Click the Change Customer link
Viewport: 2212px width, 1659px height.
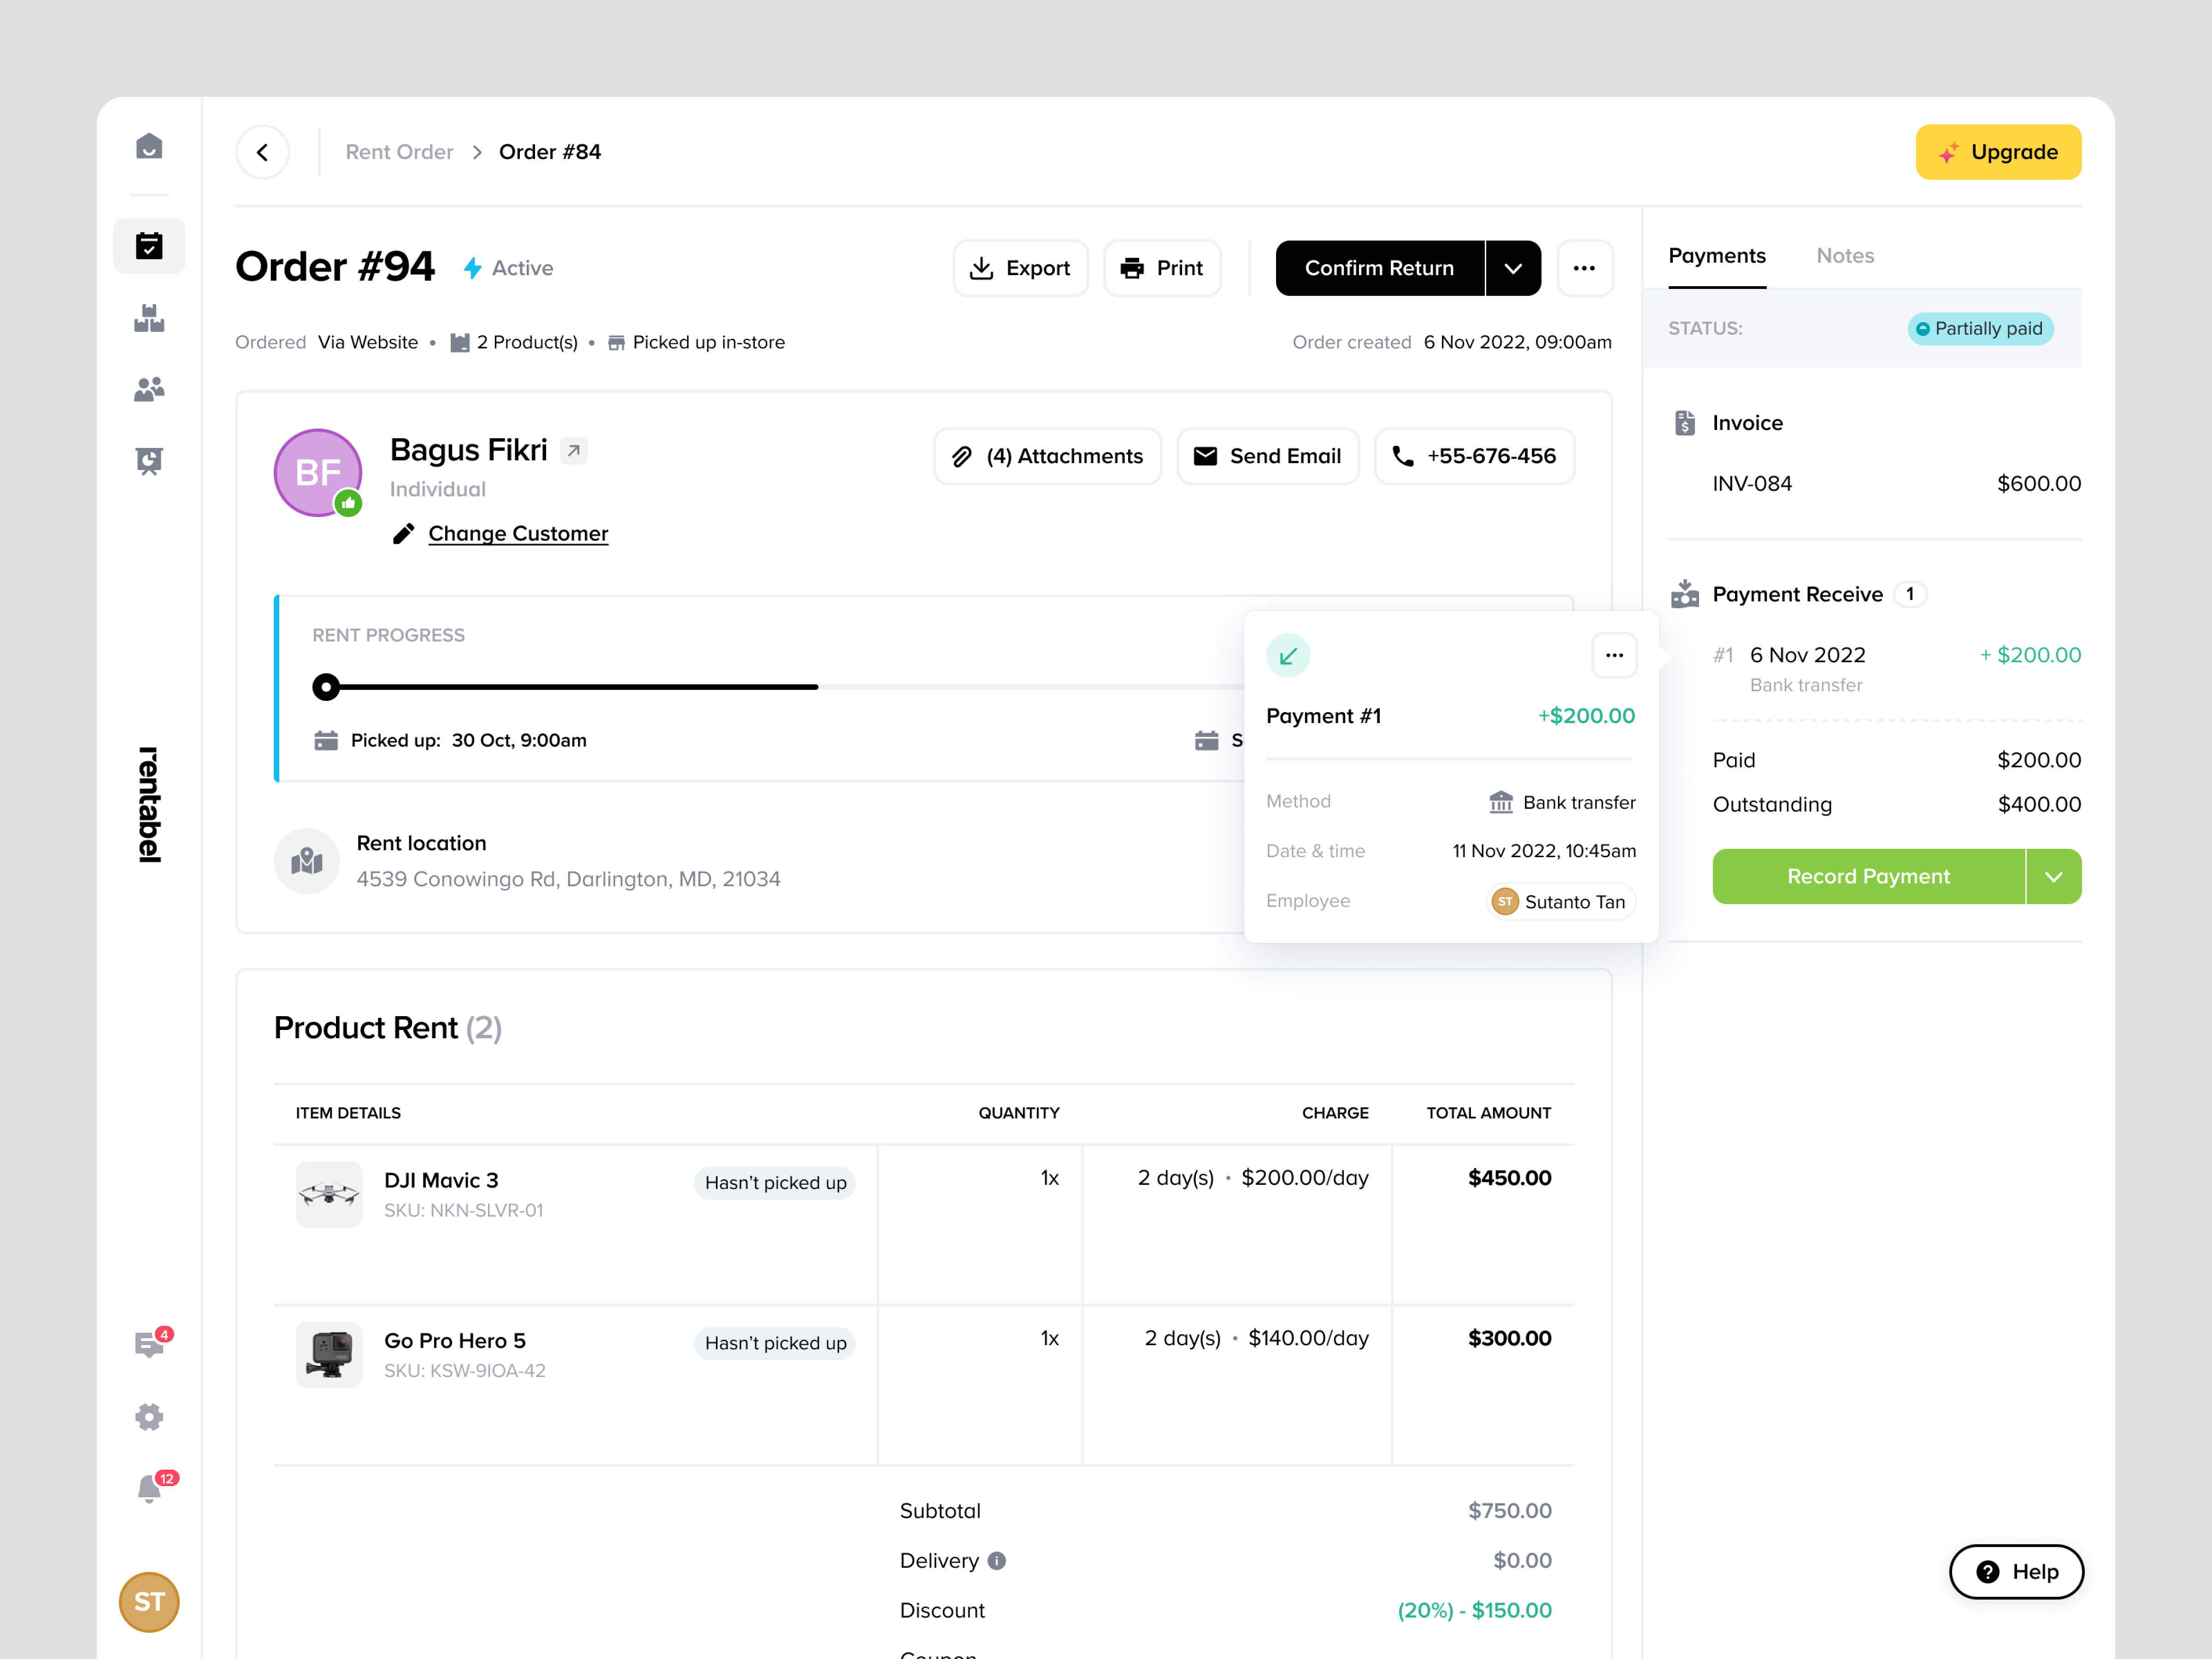pyautogui.click(x=518, y=534)
